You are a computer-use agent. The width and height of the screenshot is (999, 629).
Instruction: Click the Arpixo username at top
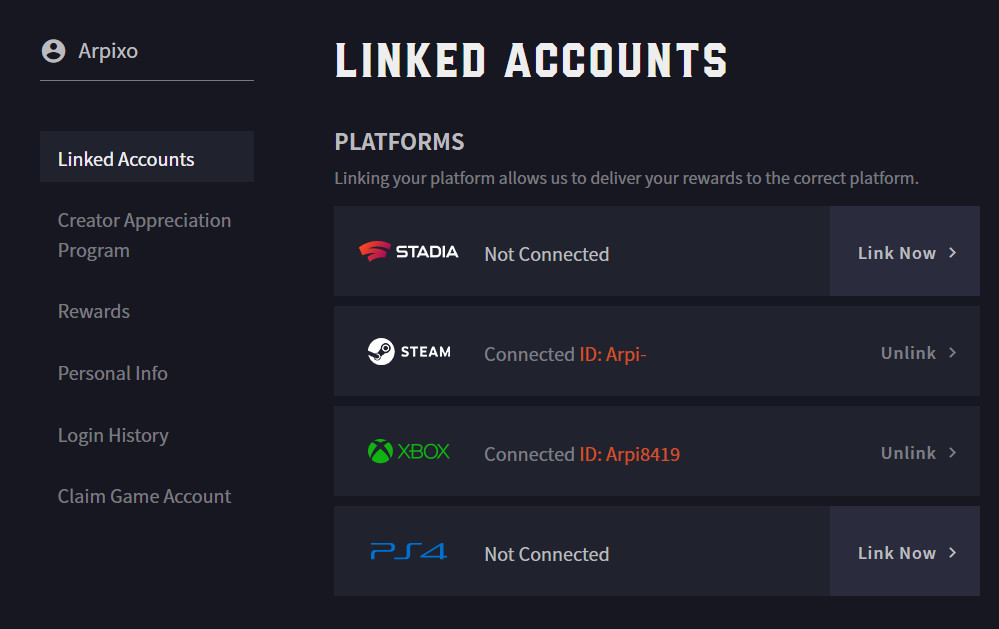(108, 51)
